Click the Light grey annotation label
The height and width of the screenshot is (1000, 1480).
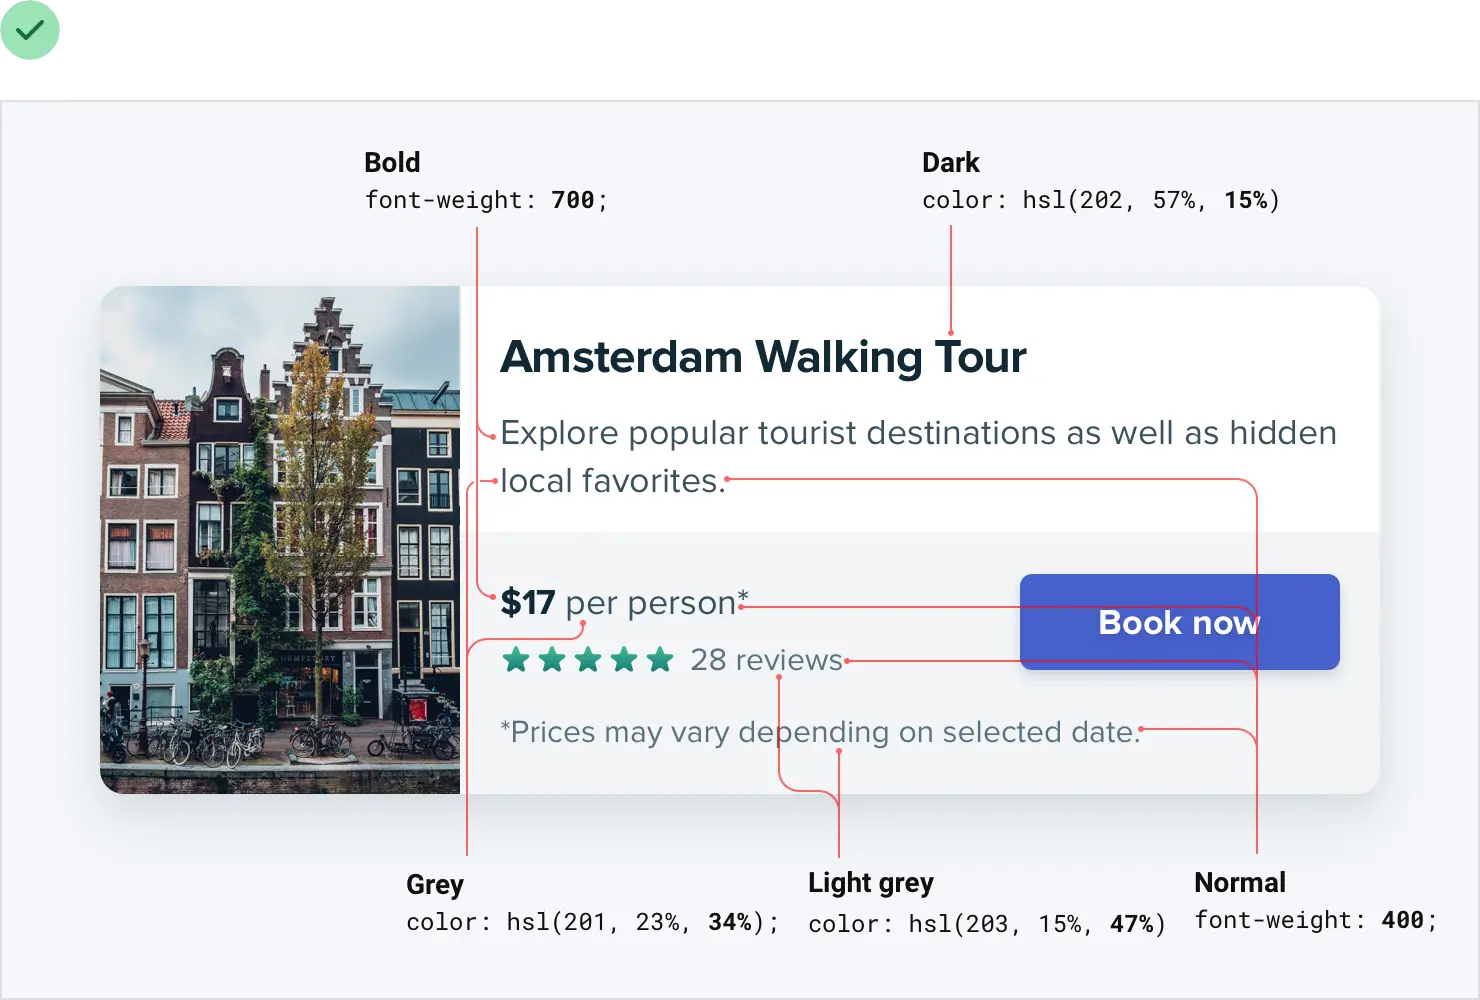coord(870,883)
